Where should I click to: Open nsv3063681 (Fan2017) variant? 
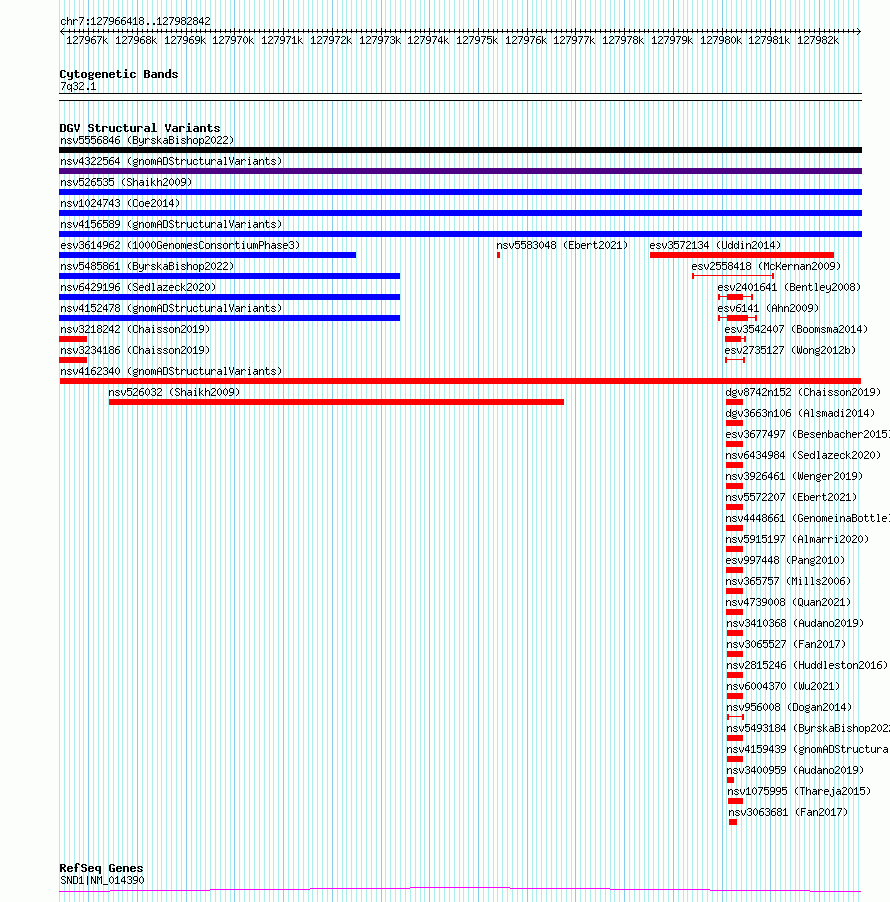788,812
